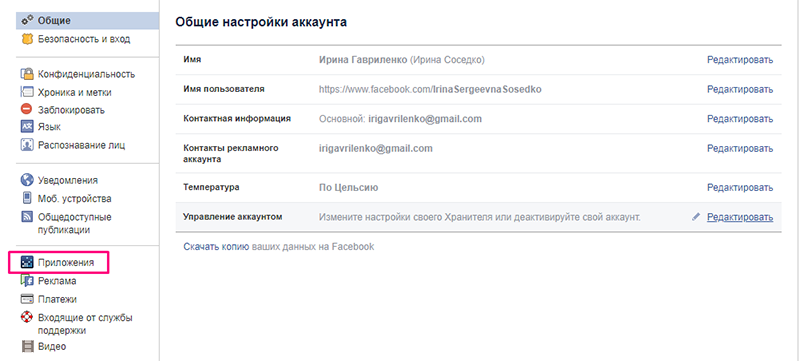
Task: Click the phone icon for Моб. устройства
Action: tap(27, 198)
